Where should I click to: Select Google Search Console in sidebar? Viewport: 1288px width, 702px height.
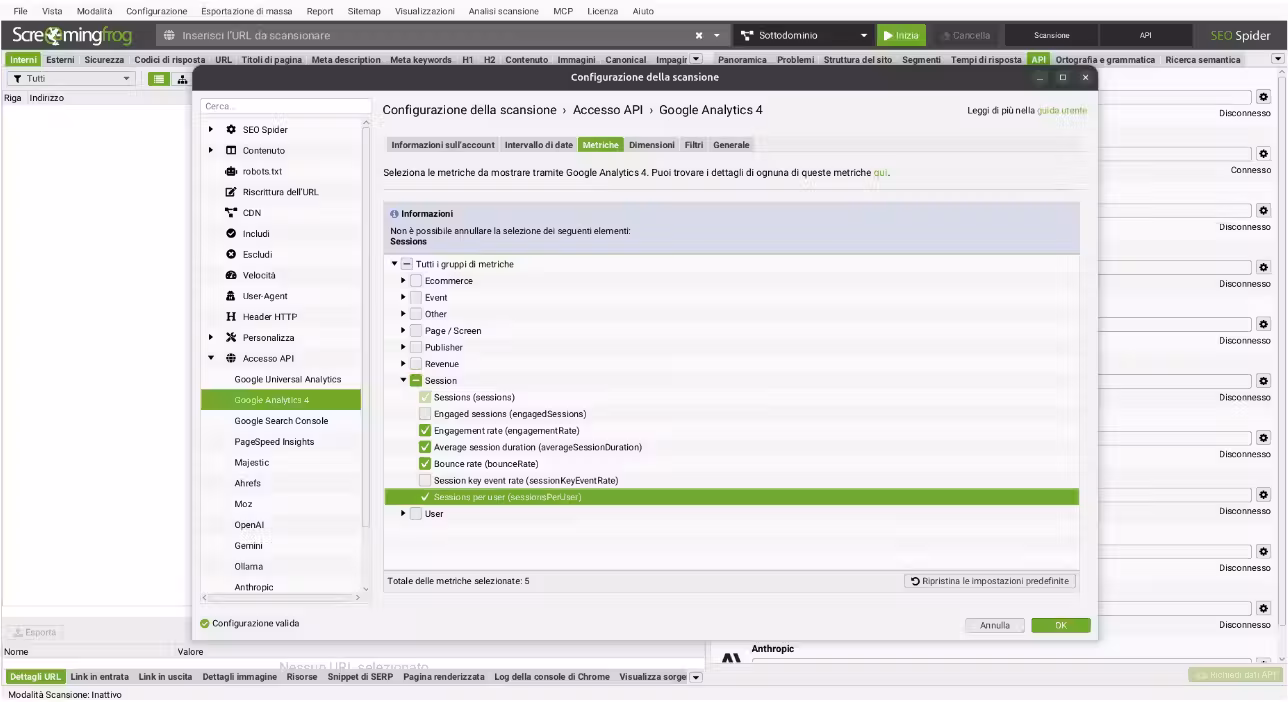coord(281,421)
